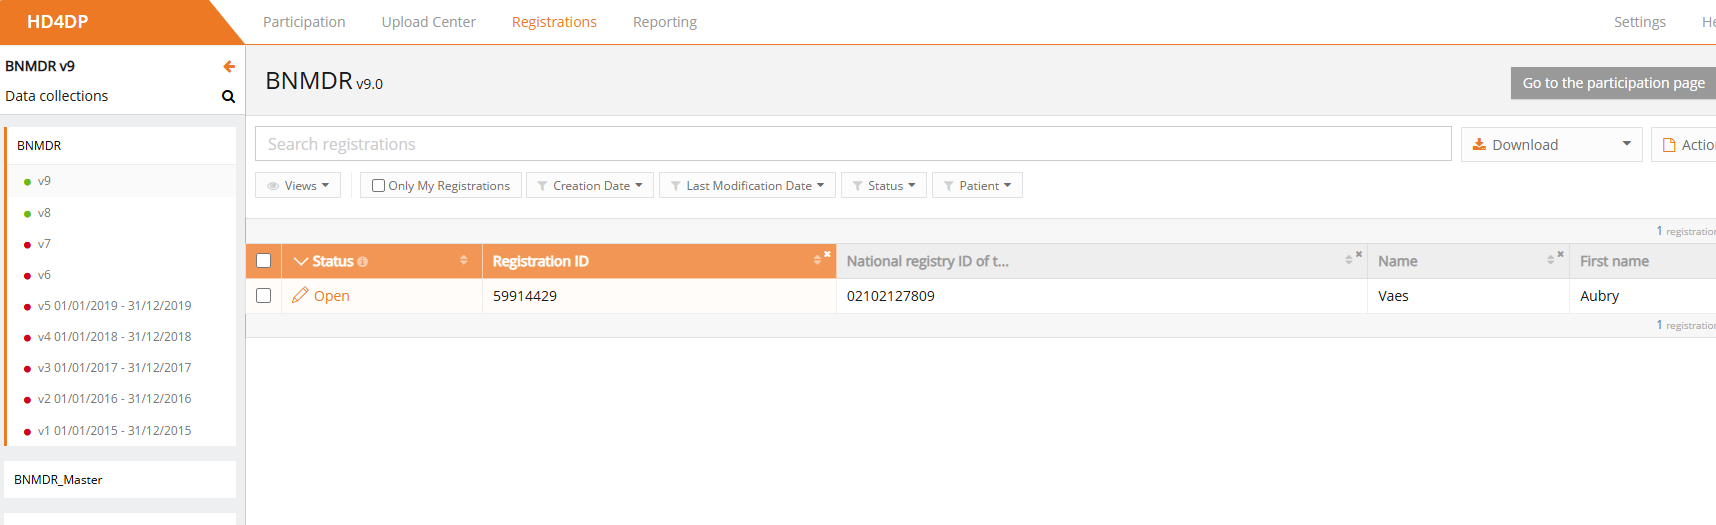
Task: Click the info icon next to Status header
Action: pos(363,262)
